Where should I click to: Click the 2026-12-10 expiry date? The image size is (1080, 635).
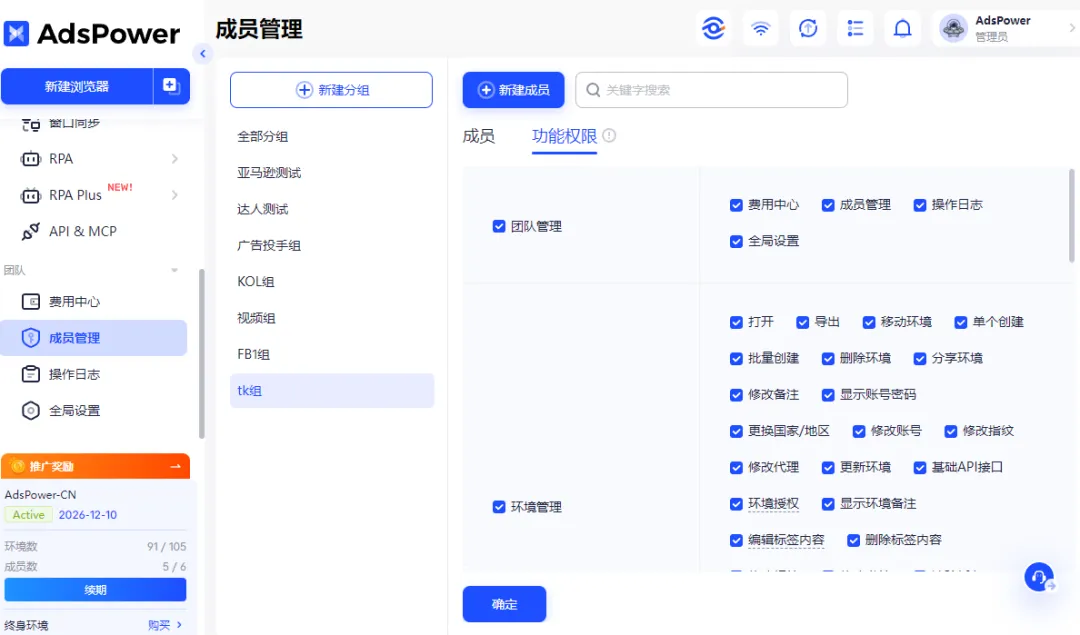(87, 514)
